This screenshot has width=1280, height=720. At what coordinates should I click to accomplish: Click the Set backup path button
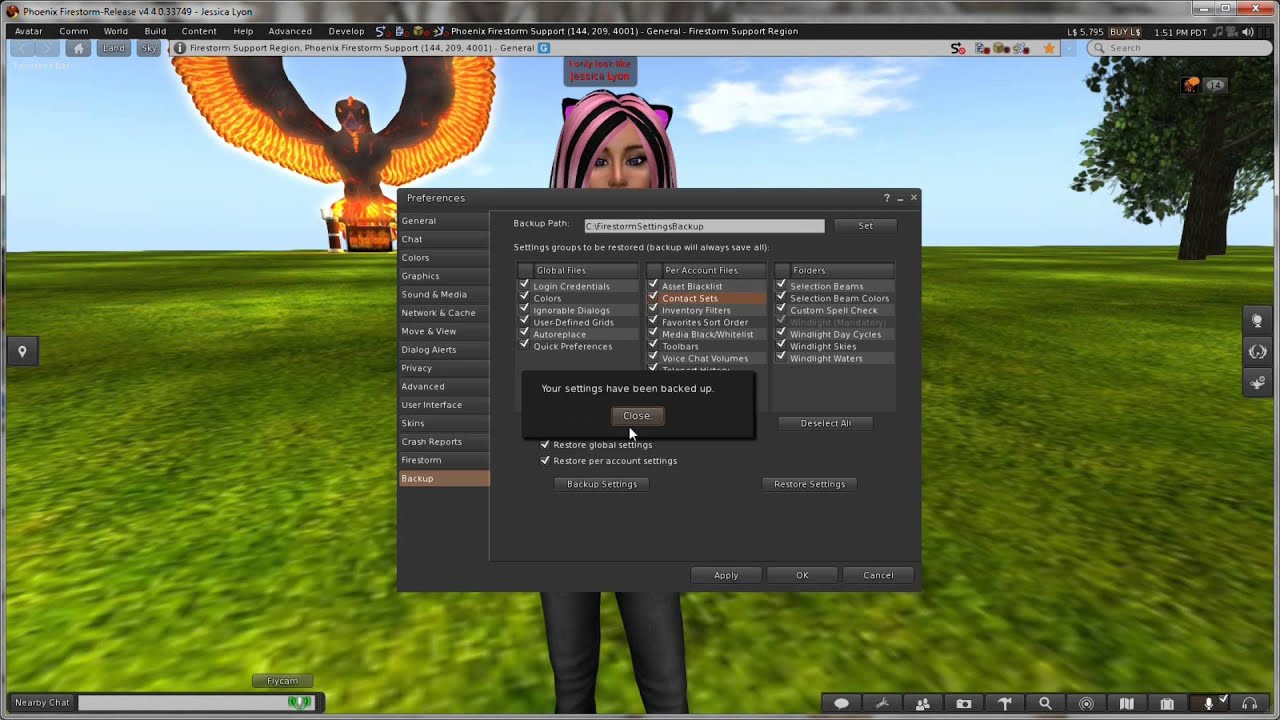(865, 225)
